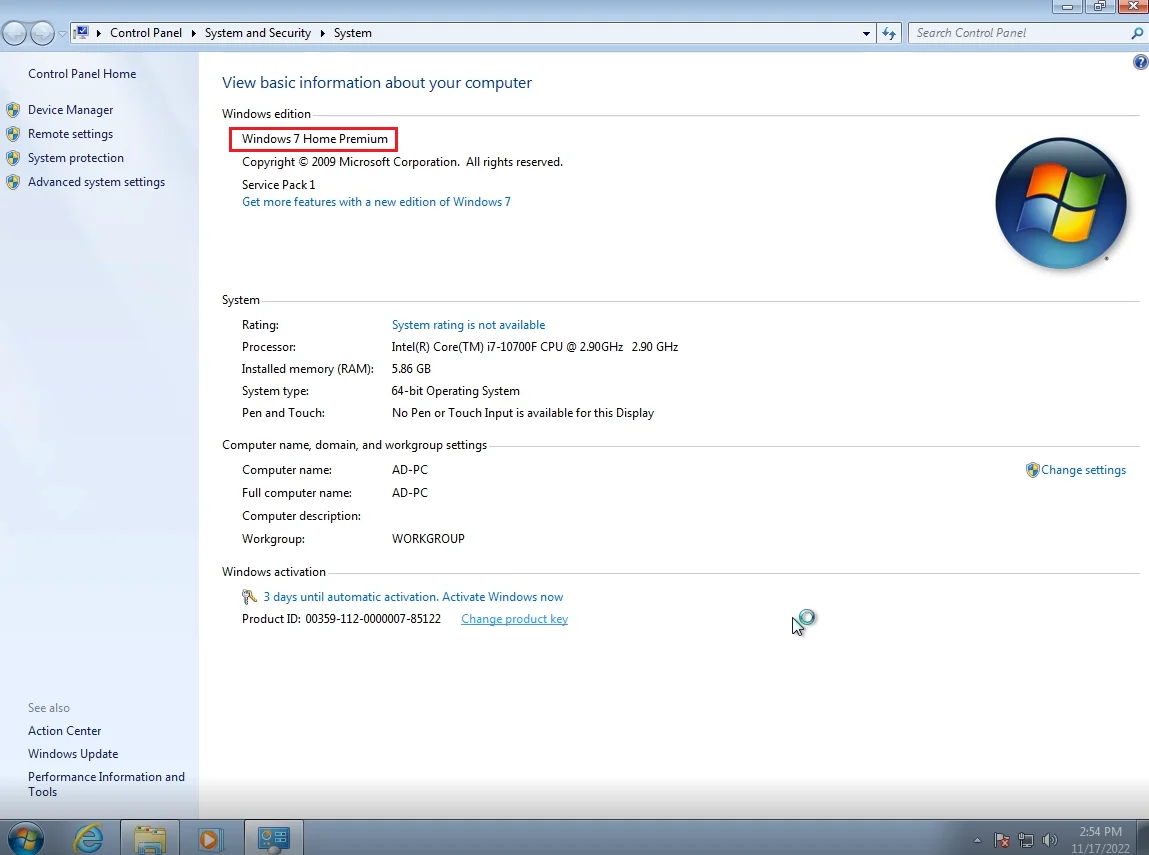Open the Start menu orb
The image size is (1149, 855).
pyautogui.click(x=24, y=837)
